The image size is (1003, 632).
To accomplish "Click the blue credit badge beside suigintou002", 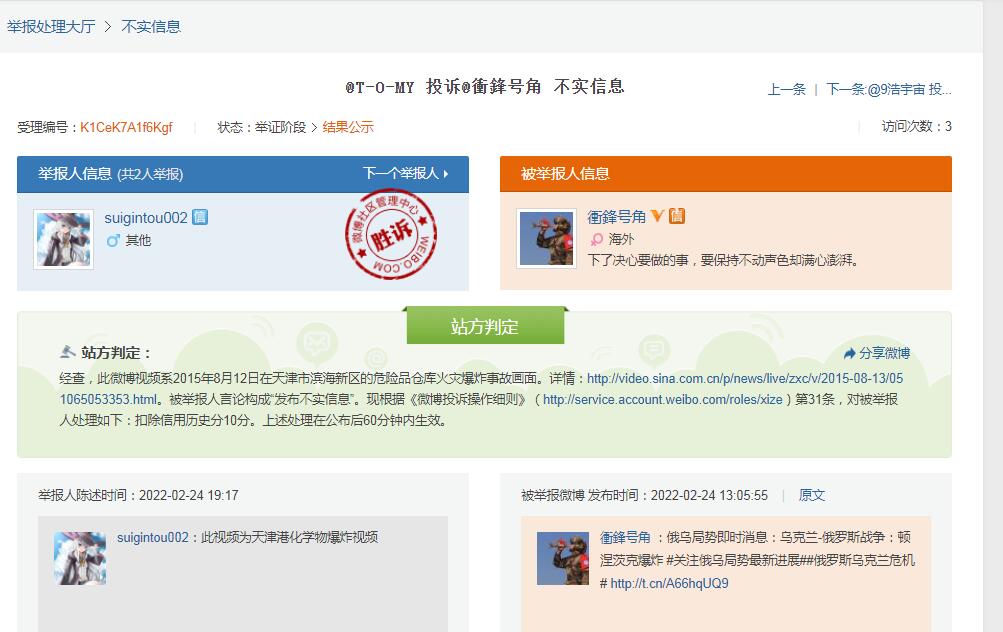I will [200, 217].
